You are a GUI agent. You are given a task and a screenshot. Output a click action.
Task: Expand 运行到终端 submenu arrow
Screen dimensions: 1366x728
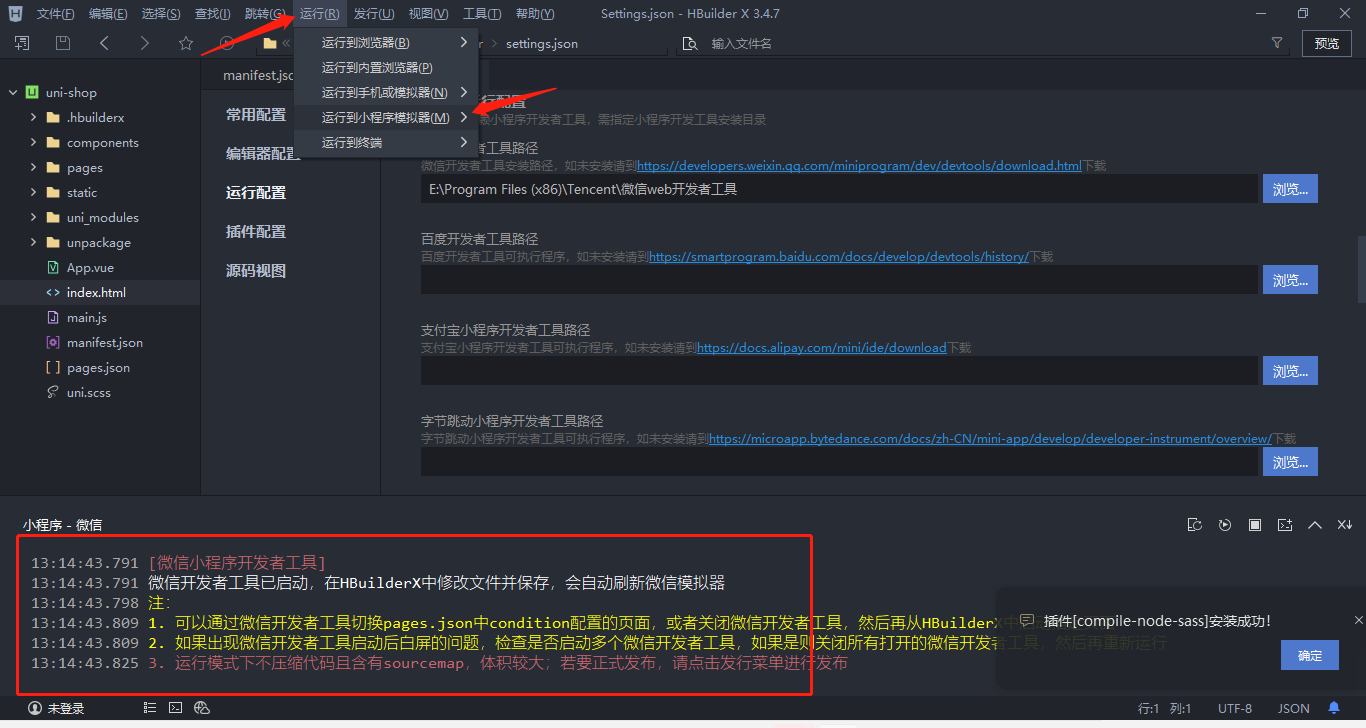pyautogui.click(x=464, y=142)
